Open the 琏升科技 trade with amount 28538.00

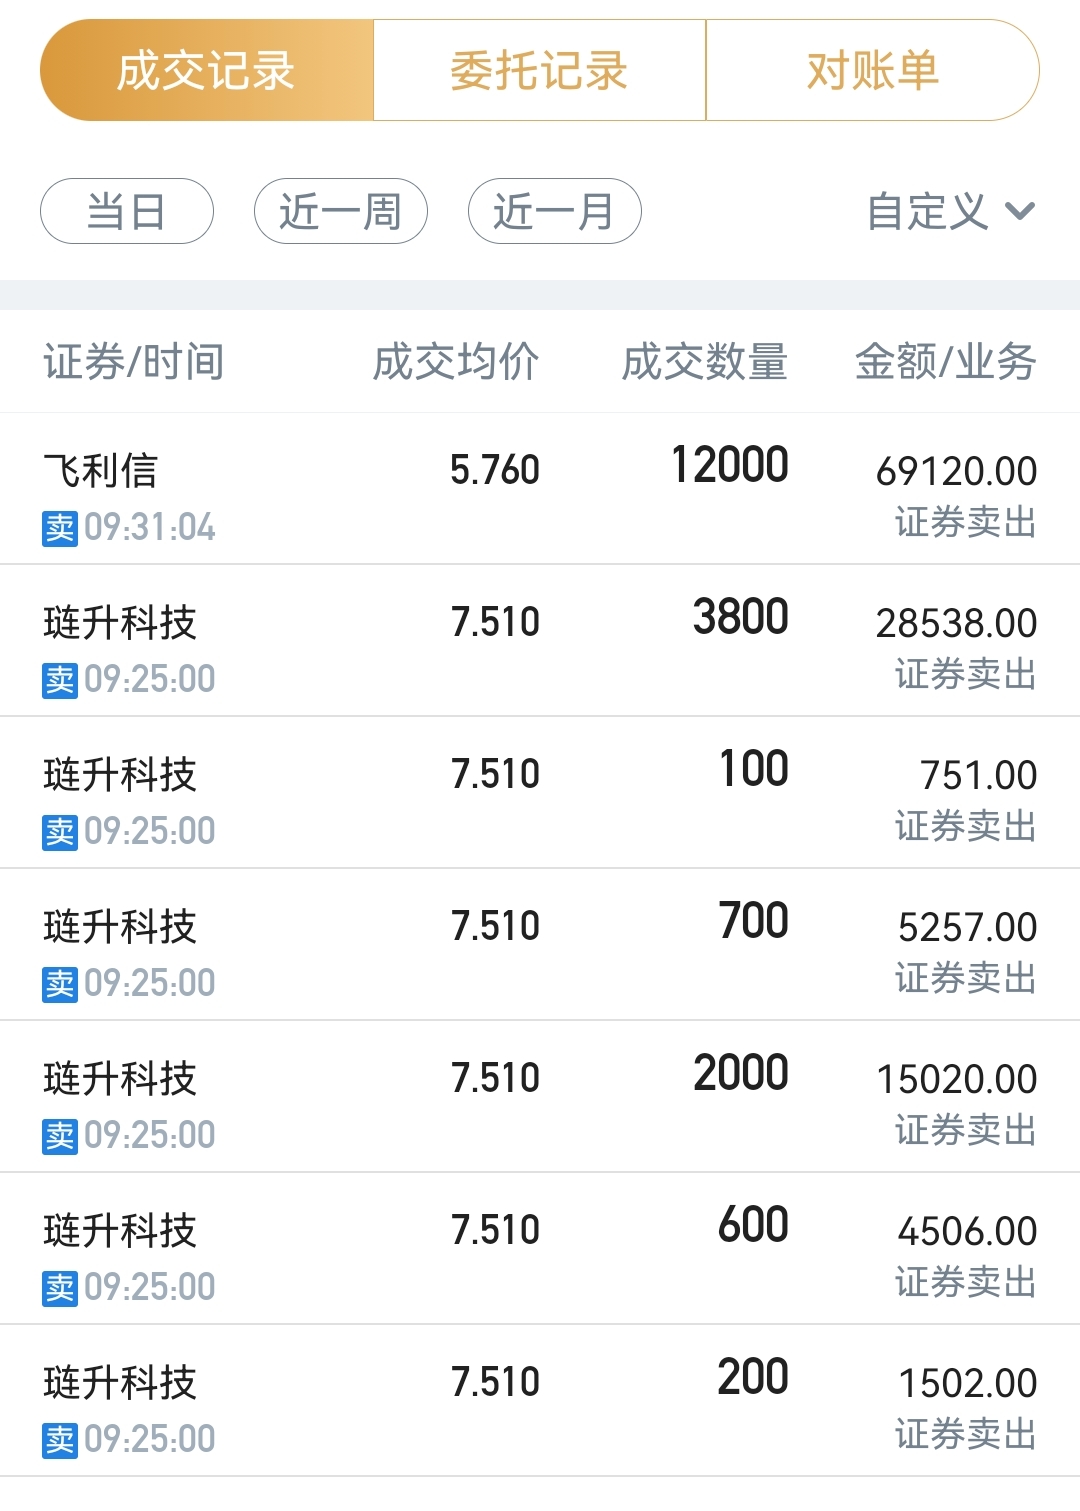pos(540,641)
